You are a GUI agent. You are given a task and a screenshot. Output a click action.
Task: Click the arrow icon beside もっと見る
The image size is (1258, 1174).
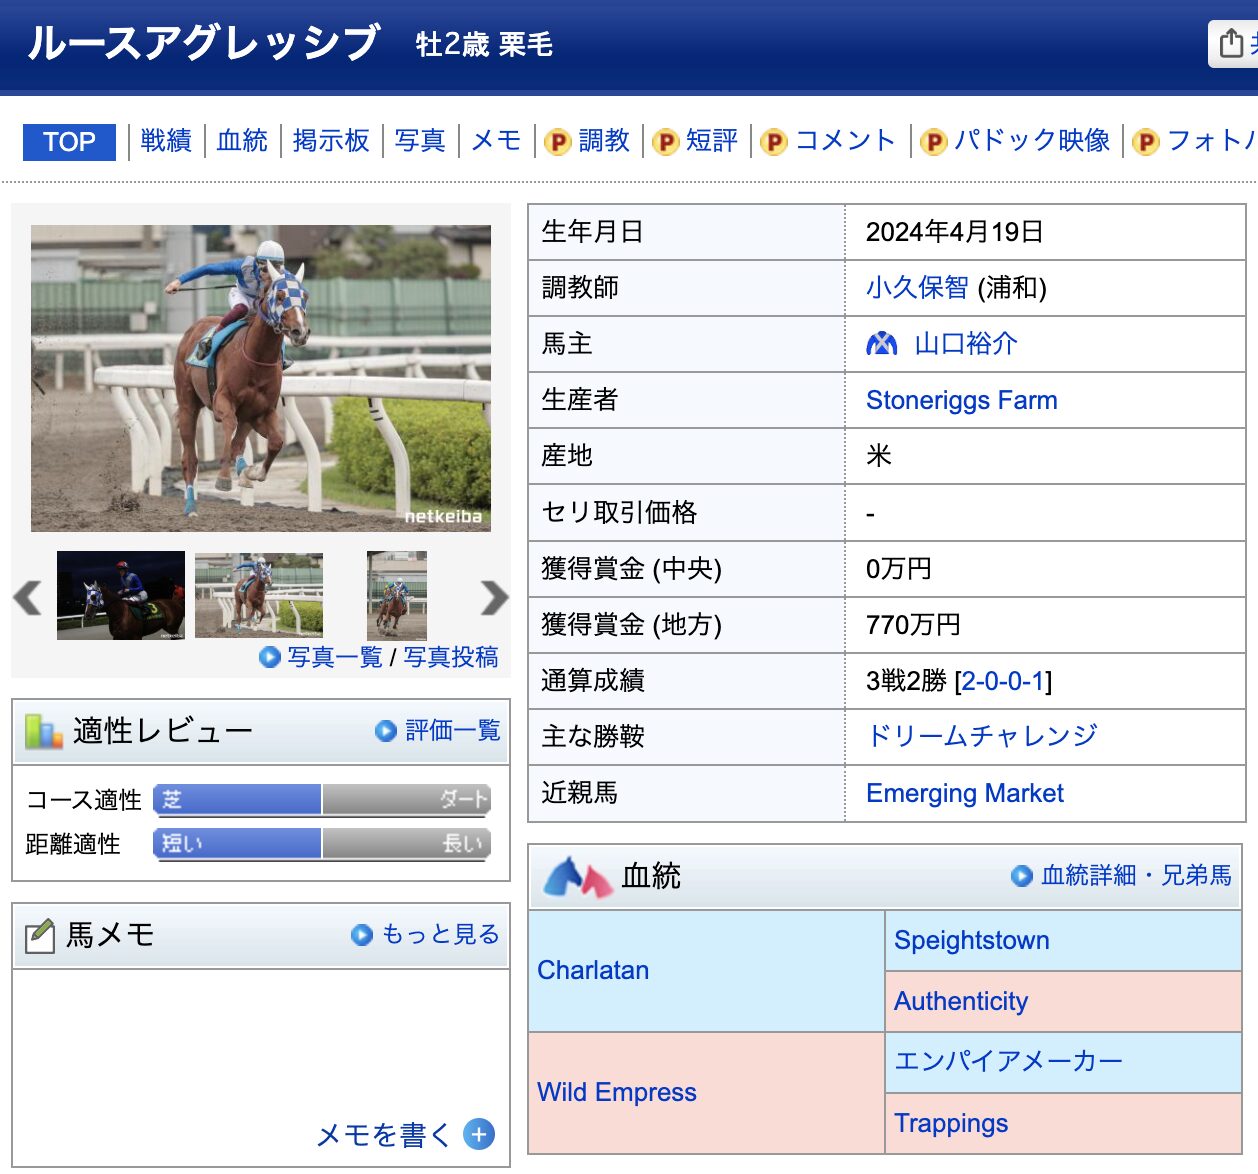pyautogui.click(x=362, y=935)
